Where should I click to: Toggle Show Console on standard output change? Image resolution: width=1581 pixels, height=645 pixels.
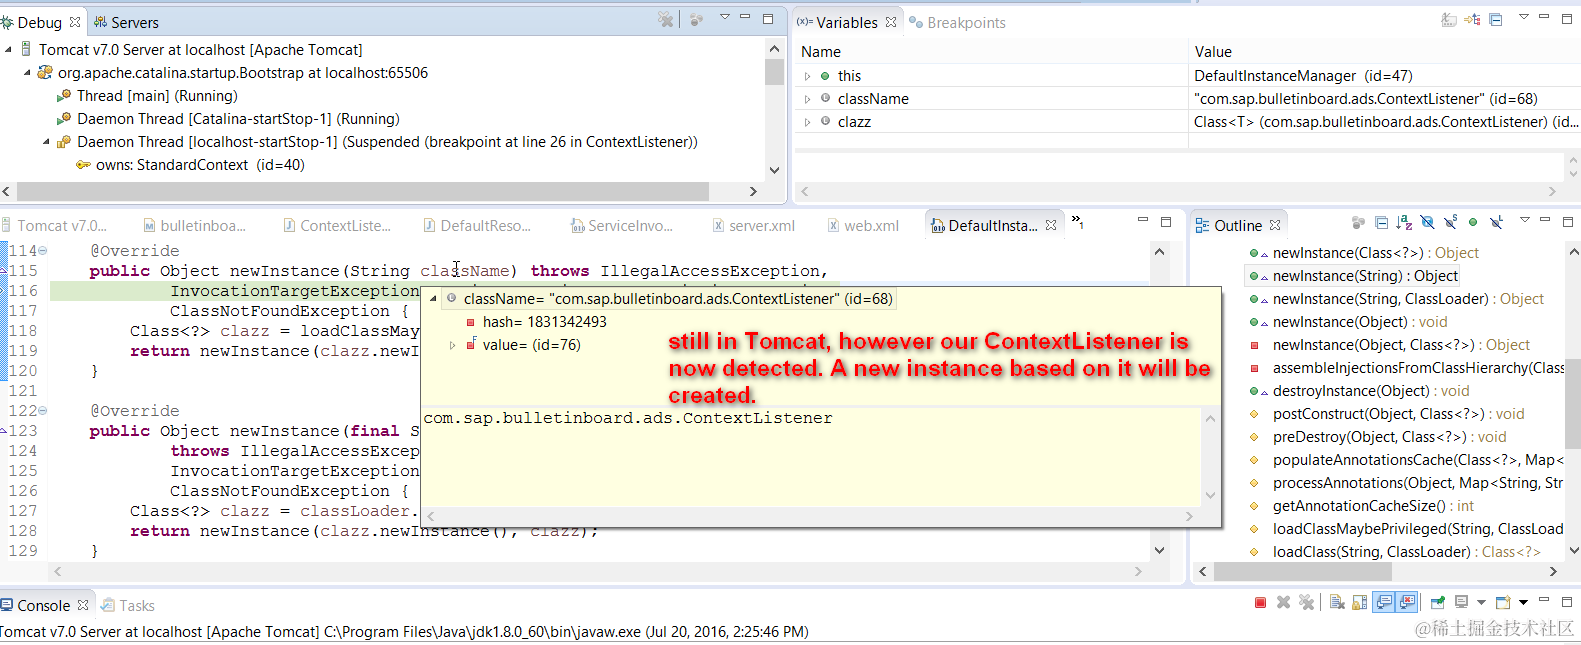tap(1384, 602)
